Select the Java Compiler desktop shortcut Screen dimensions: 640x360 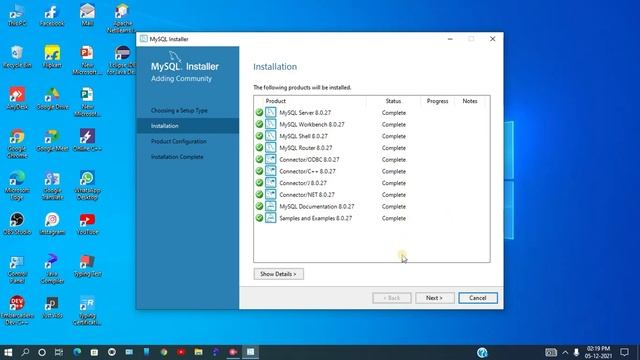pos(52,269)
